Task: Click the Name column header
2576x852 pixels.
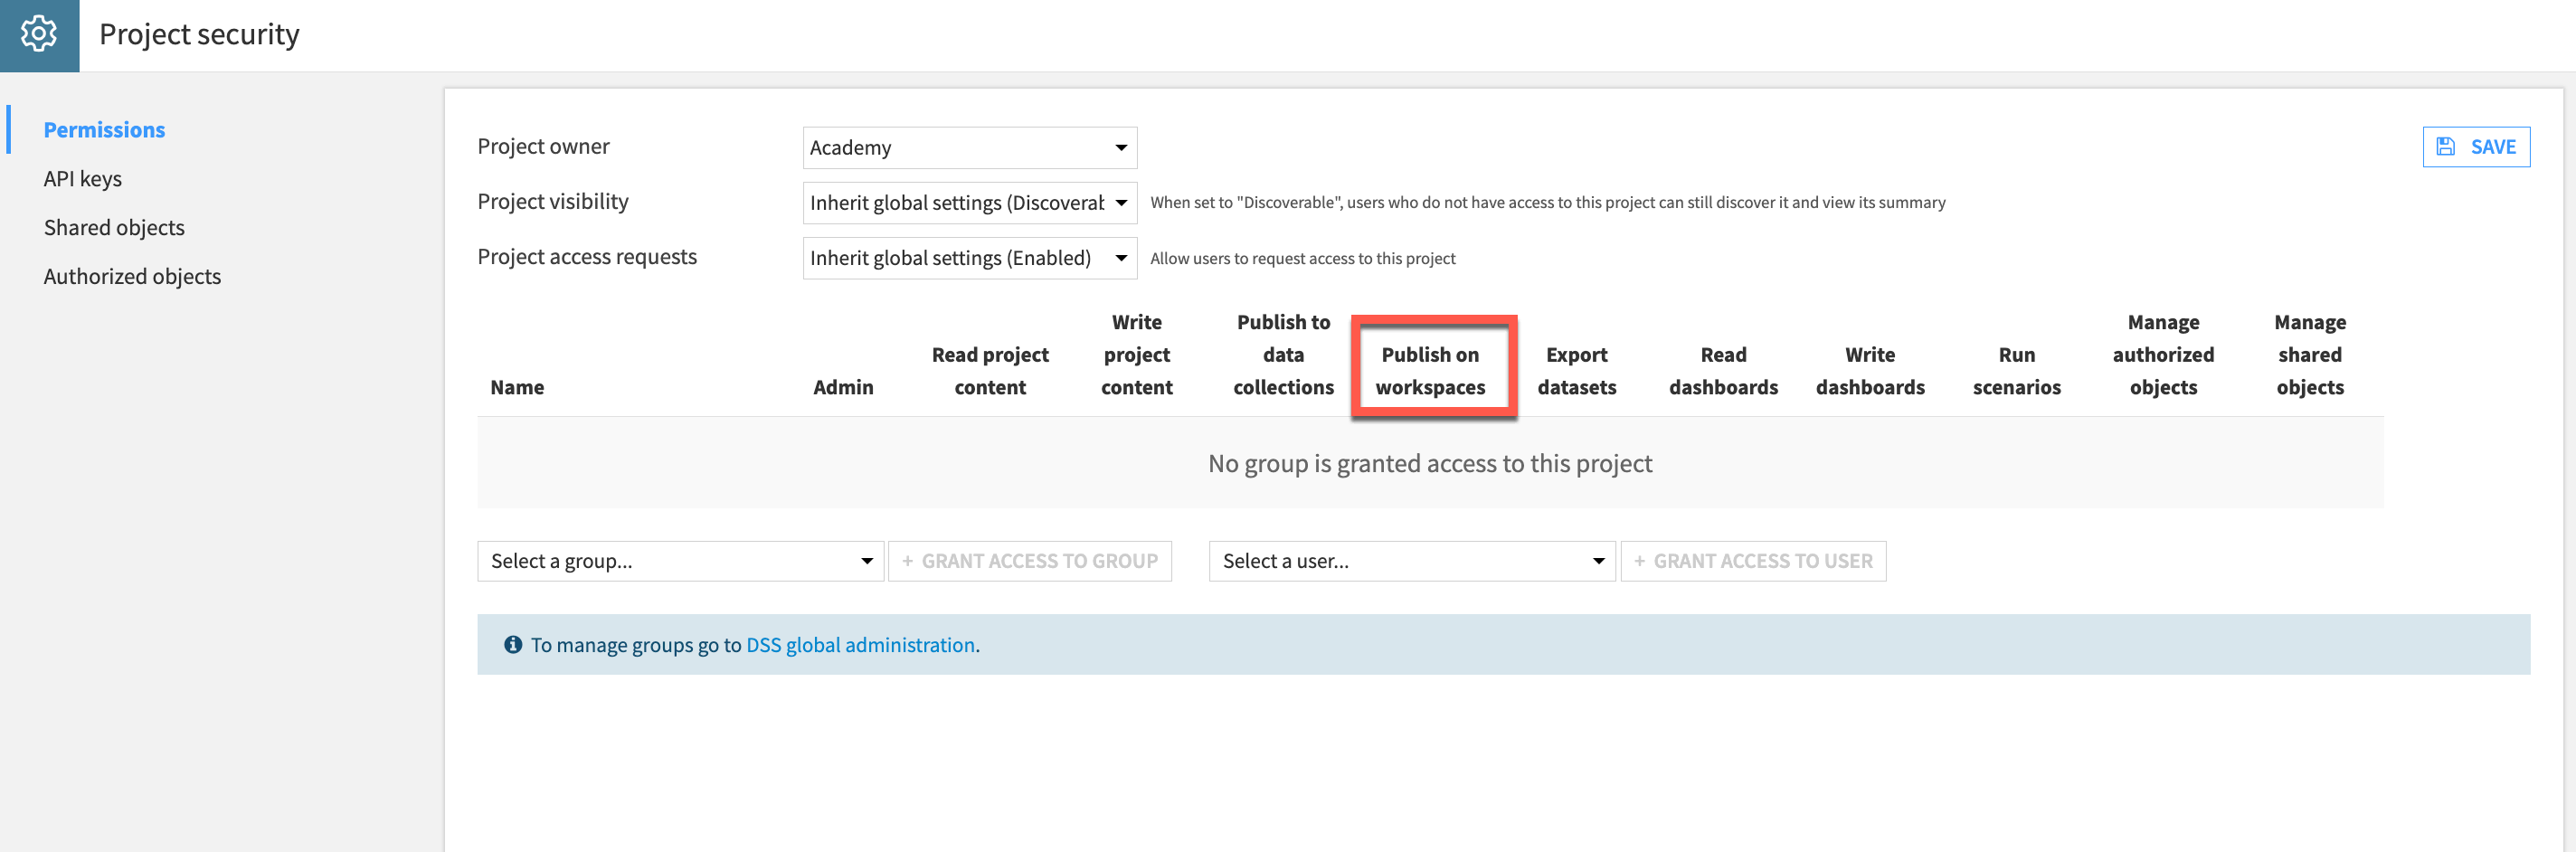Action: click(x=517, y=387)
